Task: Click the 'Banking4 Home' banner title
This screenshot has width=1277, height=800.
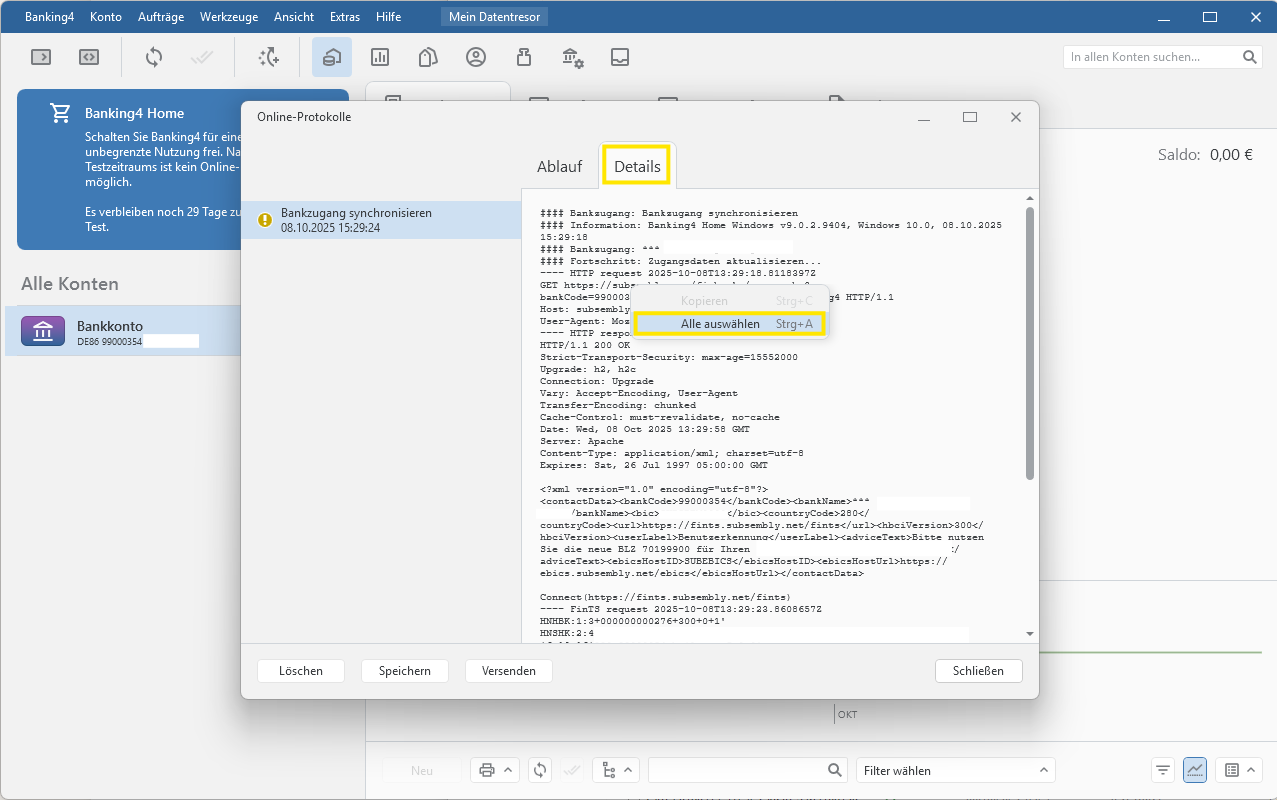Action: tap(134, 113)
